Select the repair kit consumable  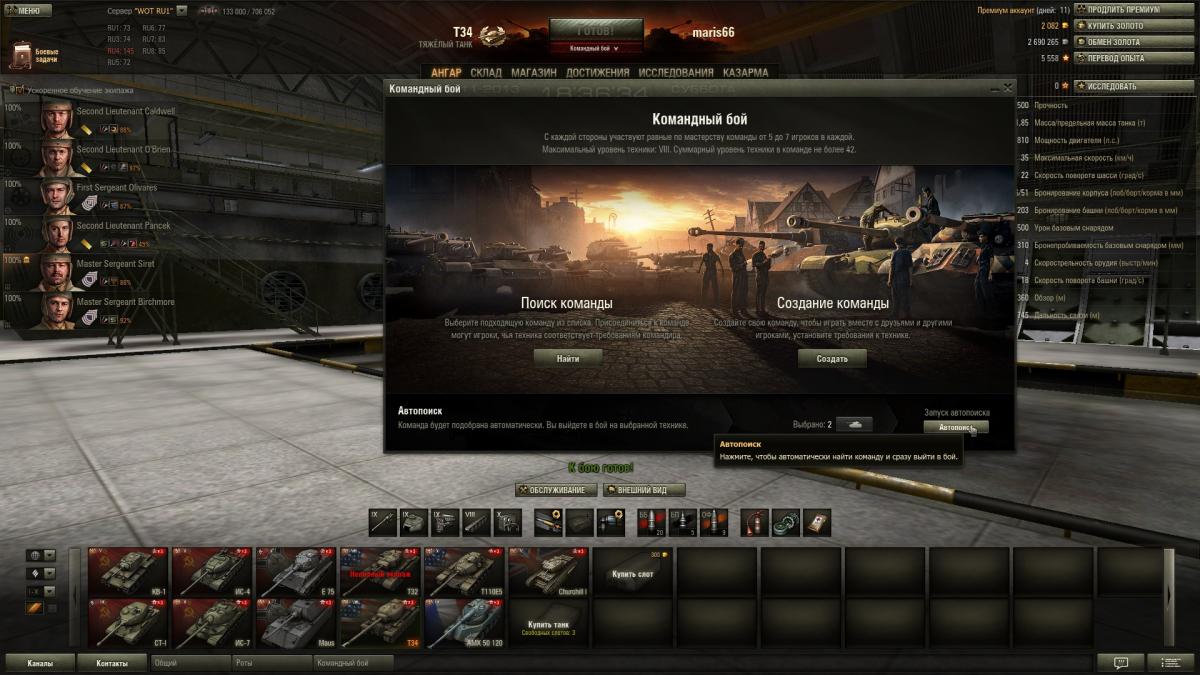pos(786,523)
